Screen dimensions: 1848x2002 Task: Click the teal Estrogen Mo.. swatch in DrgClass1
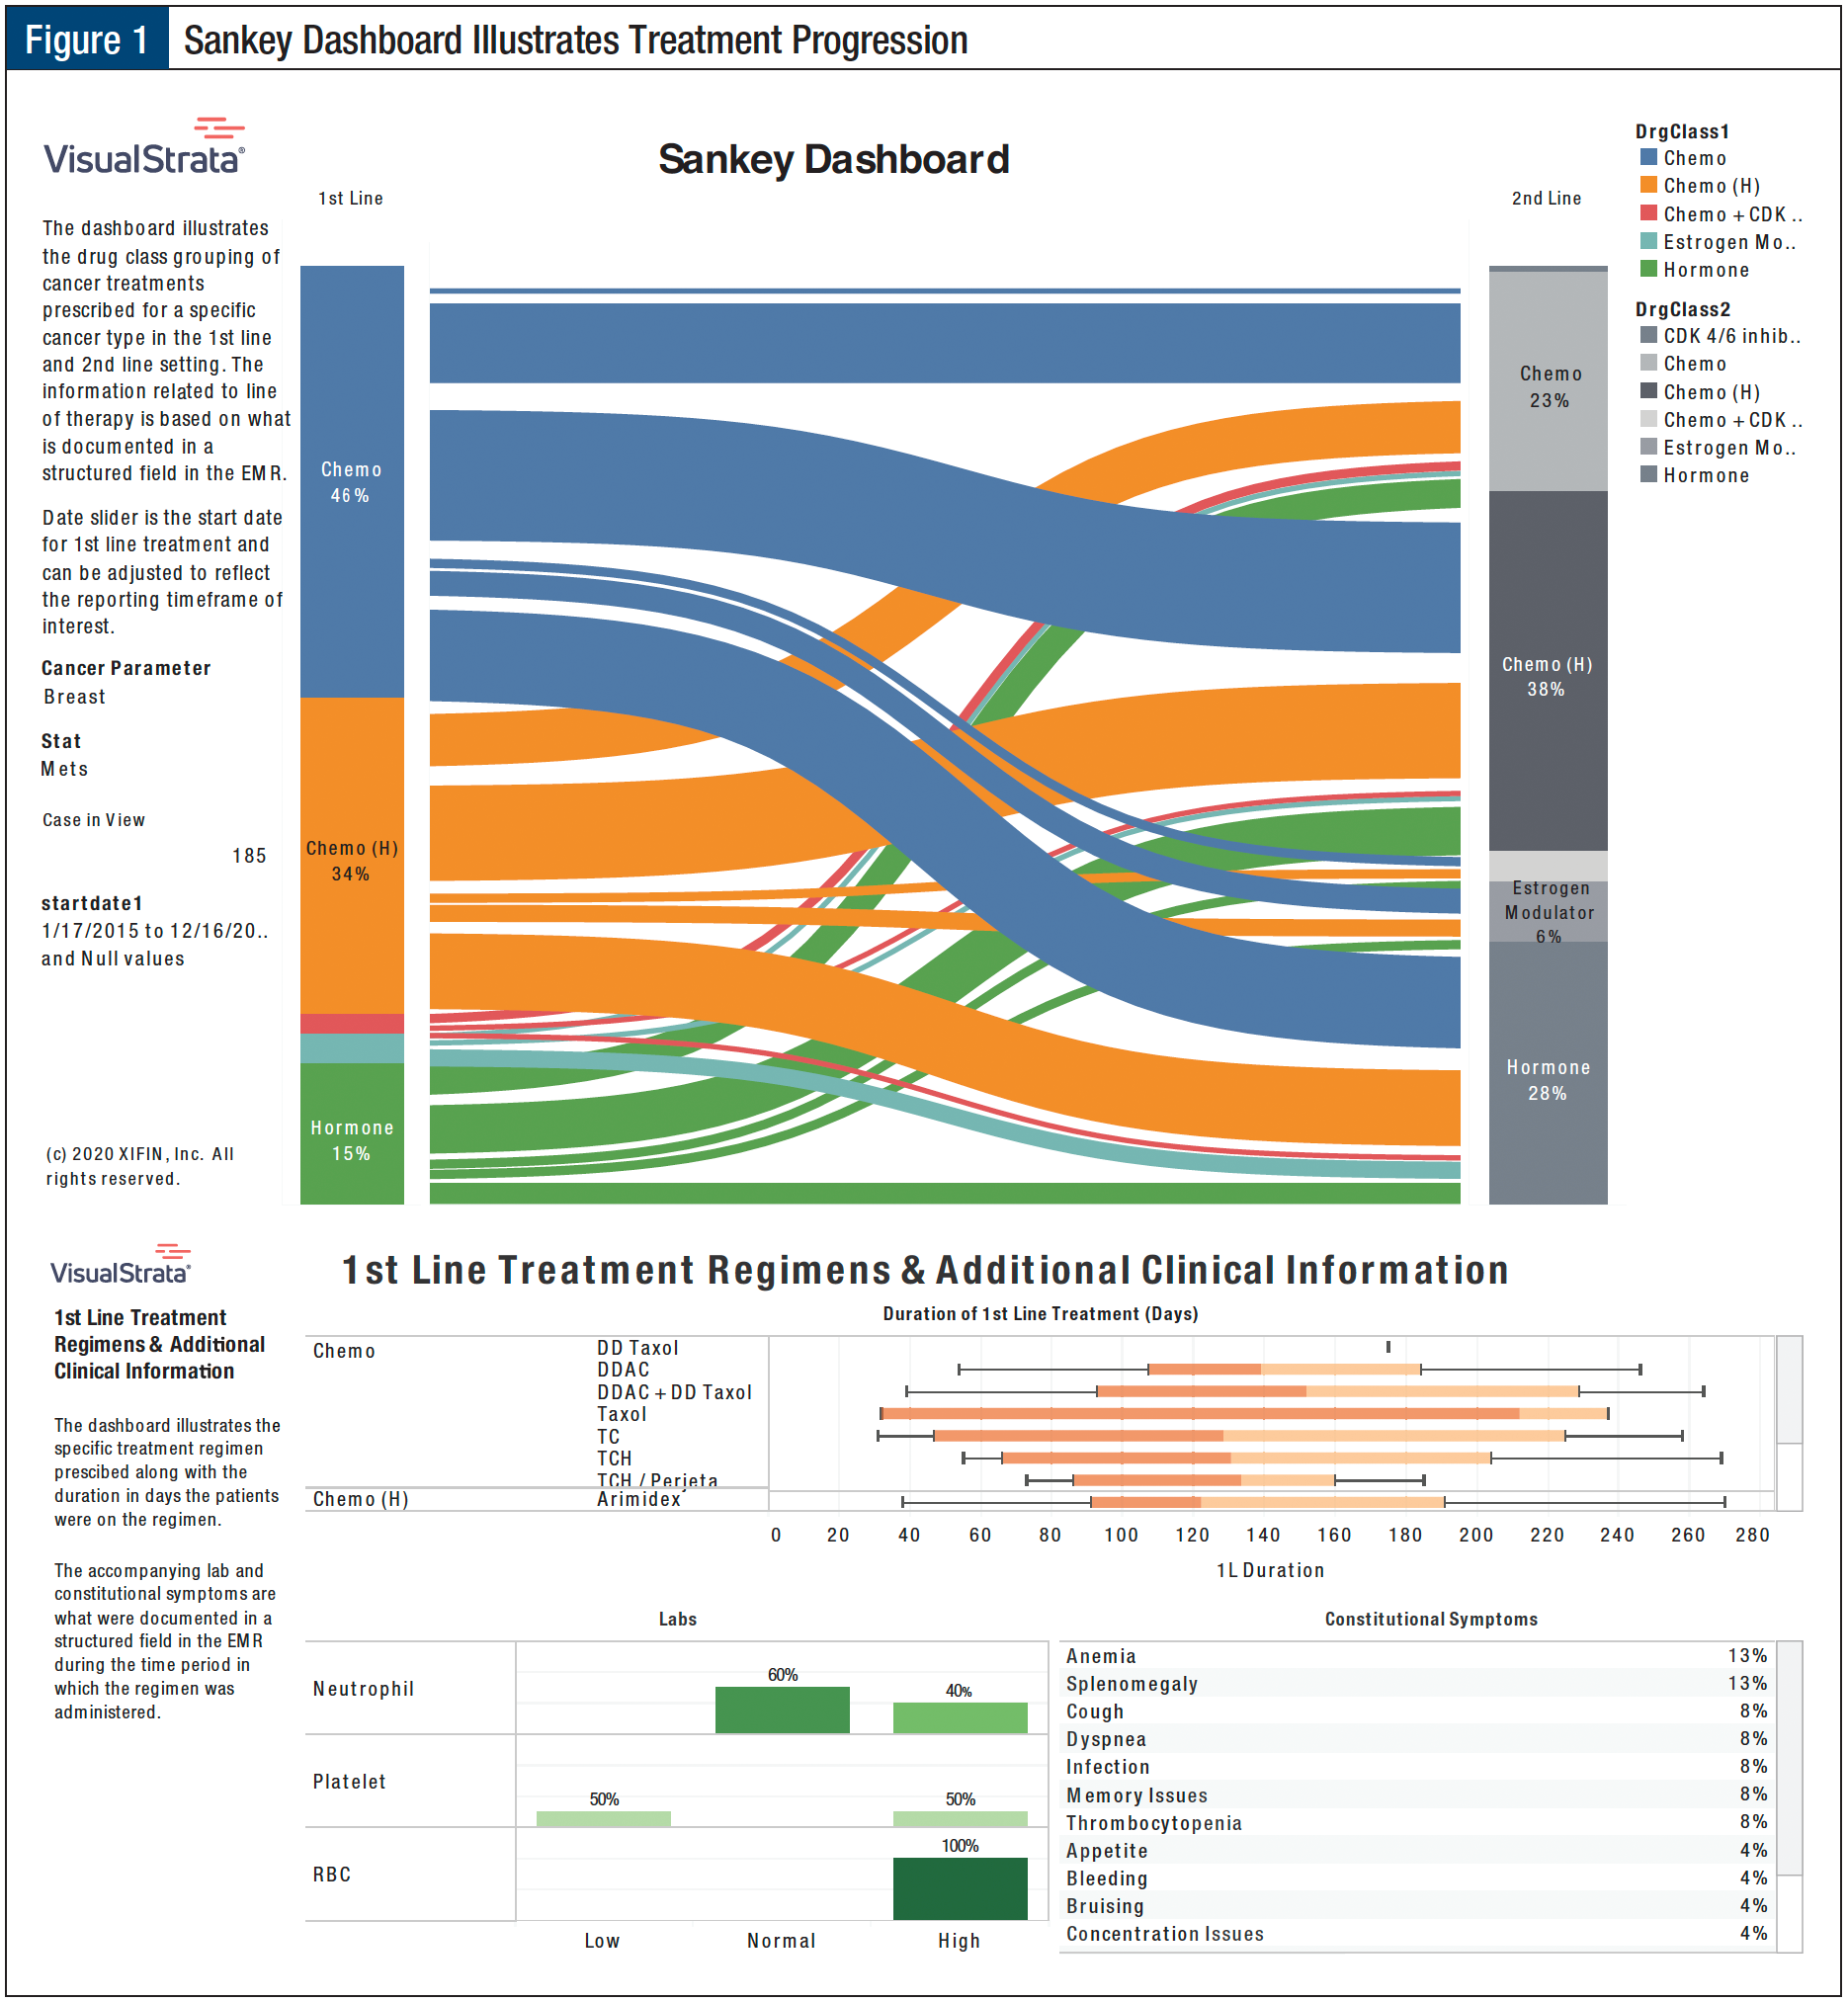click(1649, 242)
